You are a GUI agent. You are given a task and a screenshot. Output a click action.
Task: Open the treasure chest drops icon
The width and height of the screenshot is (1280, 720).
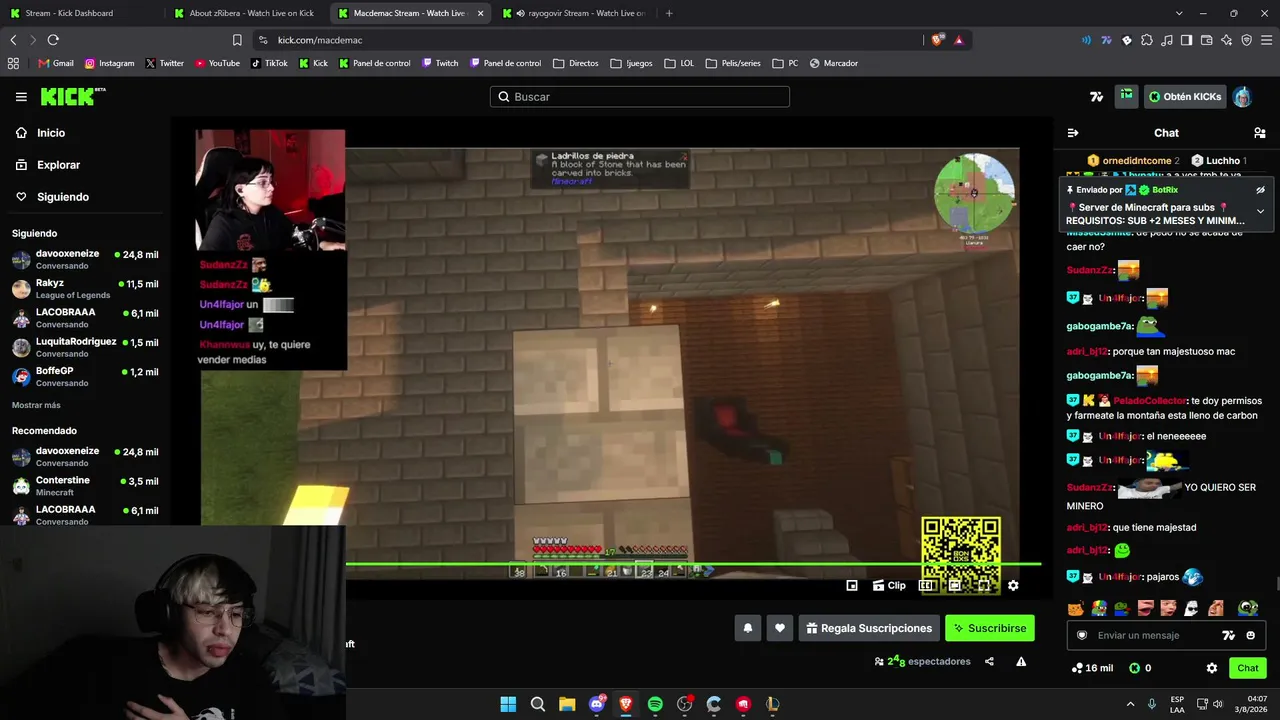(1127, 96)
